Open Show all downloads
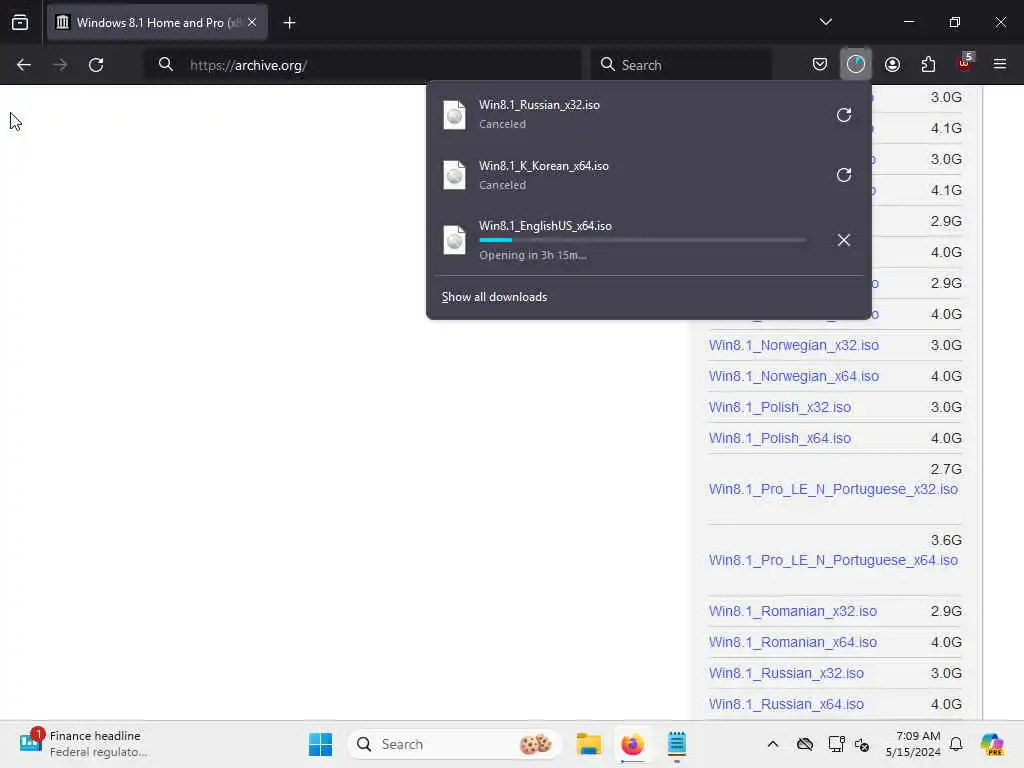This screenshot has width=1024, height=768. (494, 297)
